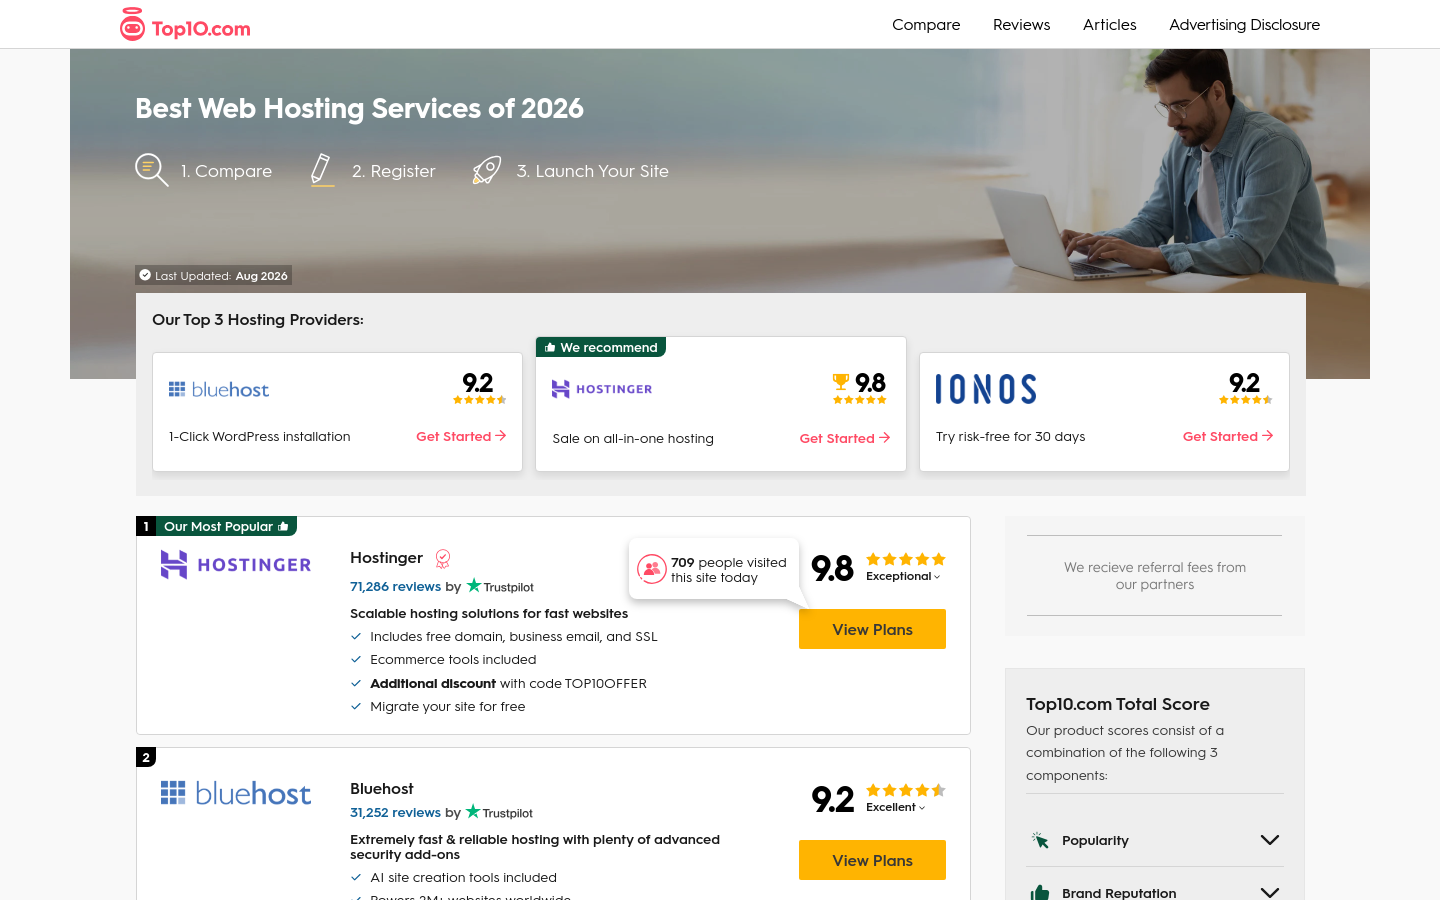Click the 'Top10.com Total Score' heading
1440x900 pixels.
[x=1118, y=704]
